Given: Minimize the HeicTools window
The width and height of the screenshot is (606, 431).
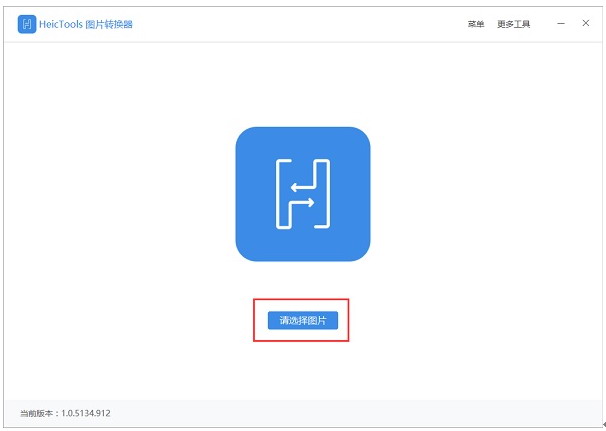Looking at the screenshot, I should click(x=561, y=24).
